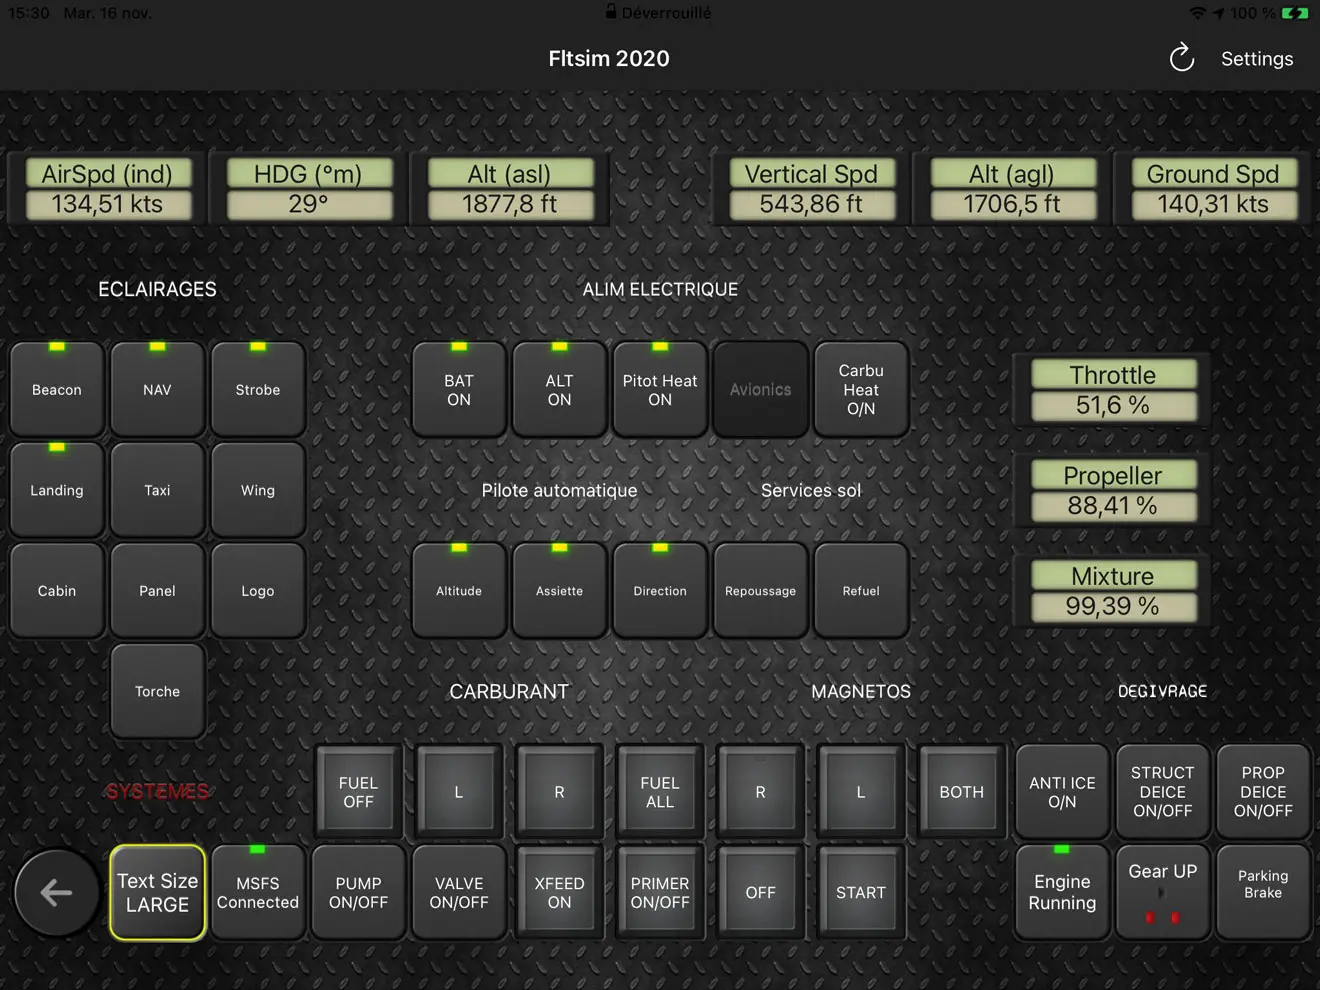Image resolution: width=1320 pixels, height=990 pixels.
Task: Toggle fuel PUMP ON/OFF
Action: (x=358, y=892)
